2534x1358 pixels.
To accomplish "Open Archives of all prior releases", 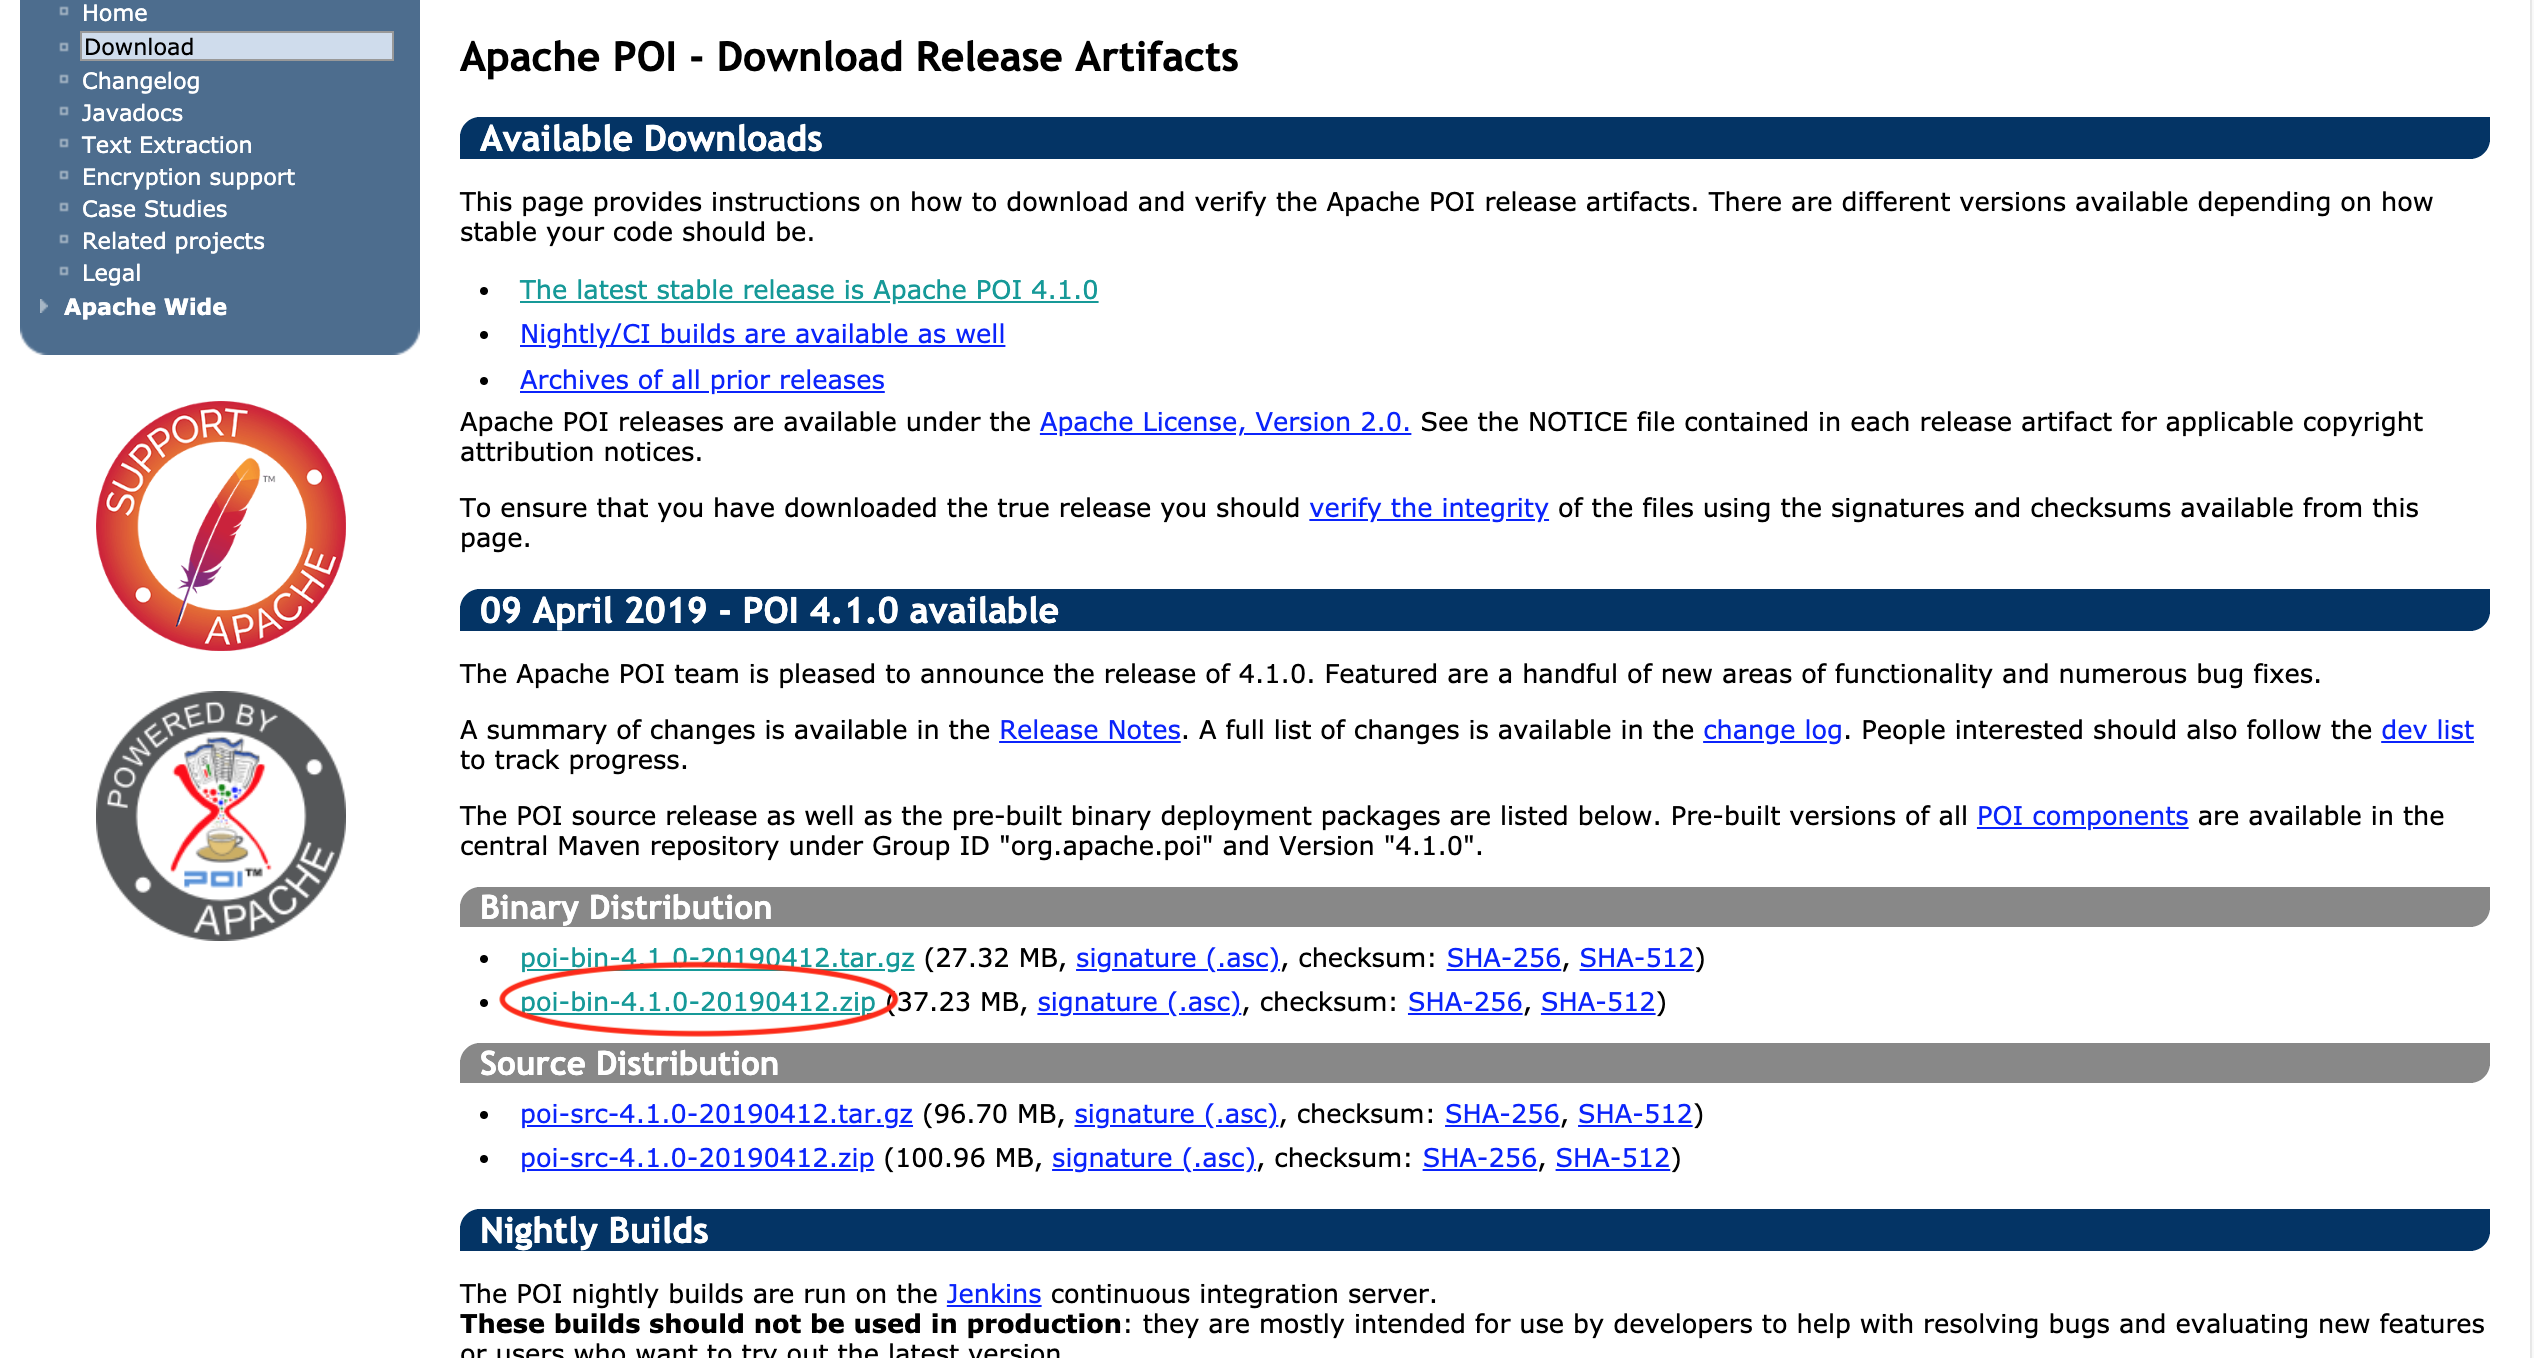I will 700,379.
